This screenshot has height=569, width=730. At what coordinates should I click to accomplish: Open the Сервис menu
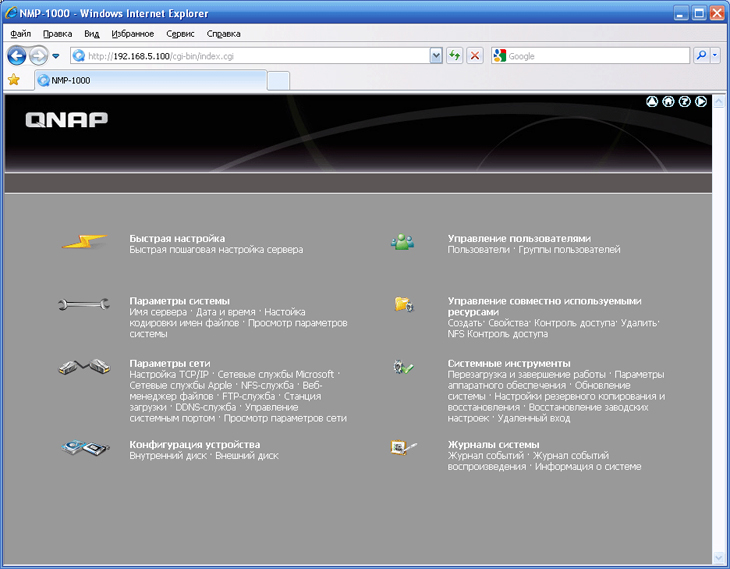click(x=180, y=33)
